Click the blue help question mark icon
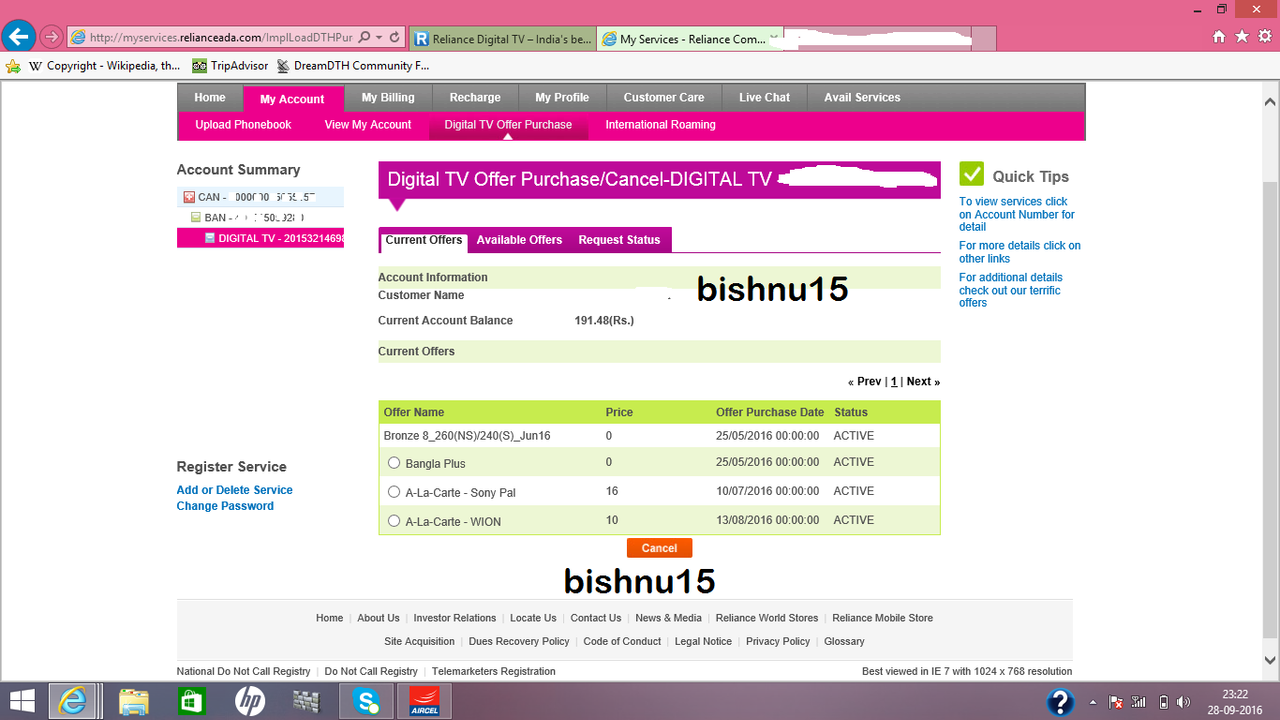Image resolution: width=1280 pixels, height=720 pixels. click(1061, 701)
